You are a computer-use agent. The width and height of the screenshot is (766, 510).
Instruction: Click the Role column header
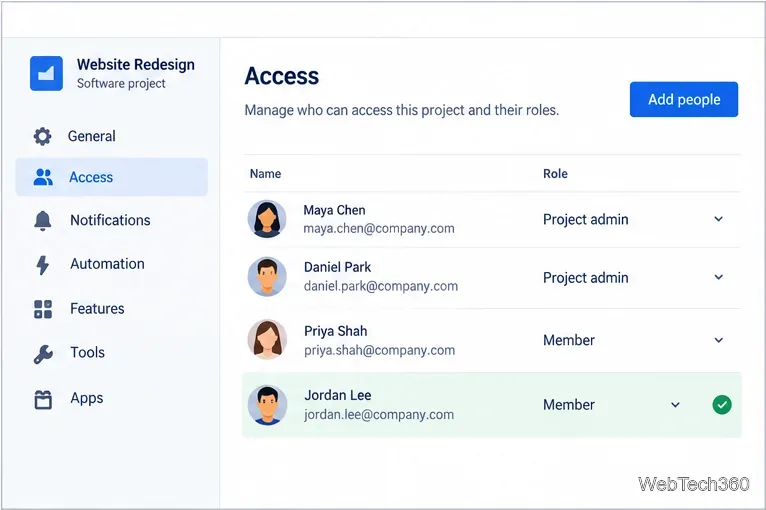click(x=555, y=174)
